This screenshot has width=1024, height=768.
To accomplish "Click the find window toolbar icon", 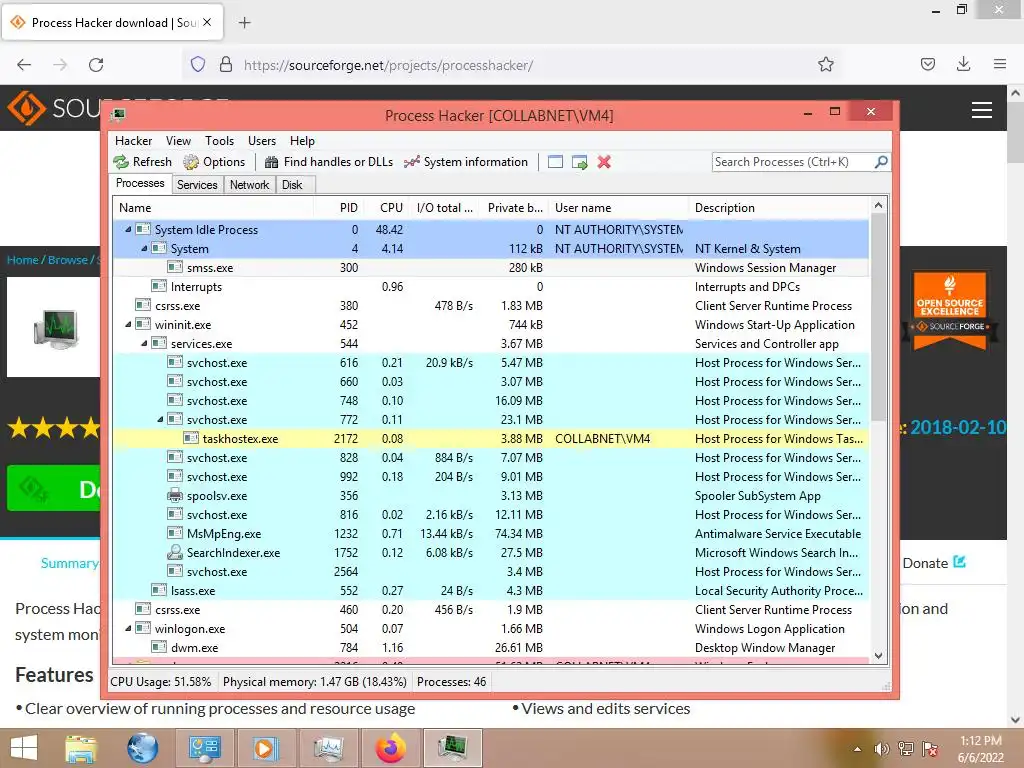I will pos(555,162).
